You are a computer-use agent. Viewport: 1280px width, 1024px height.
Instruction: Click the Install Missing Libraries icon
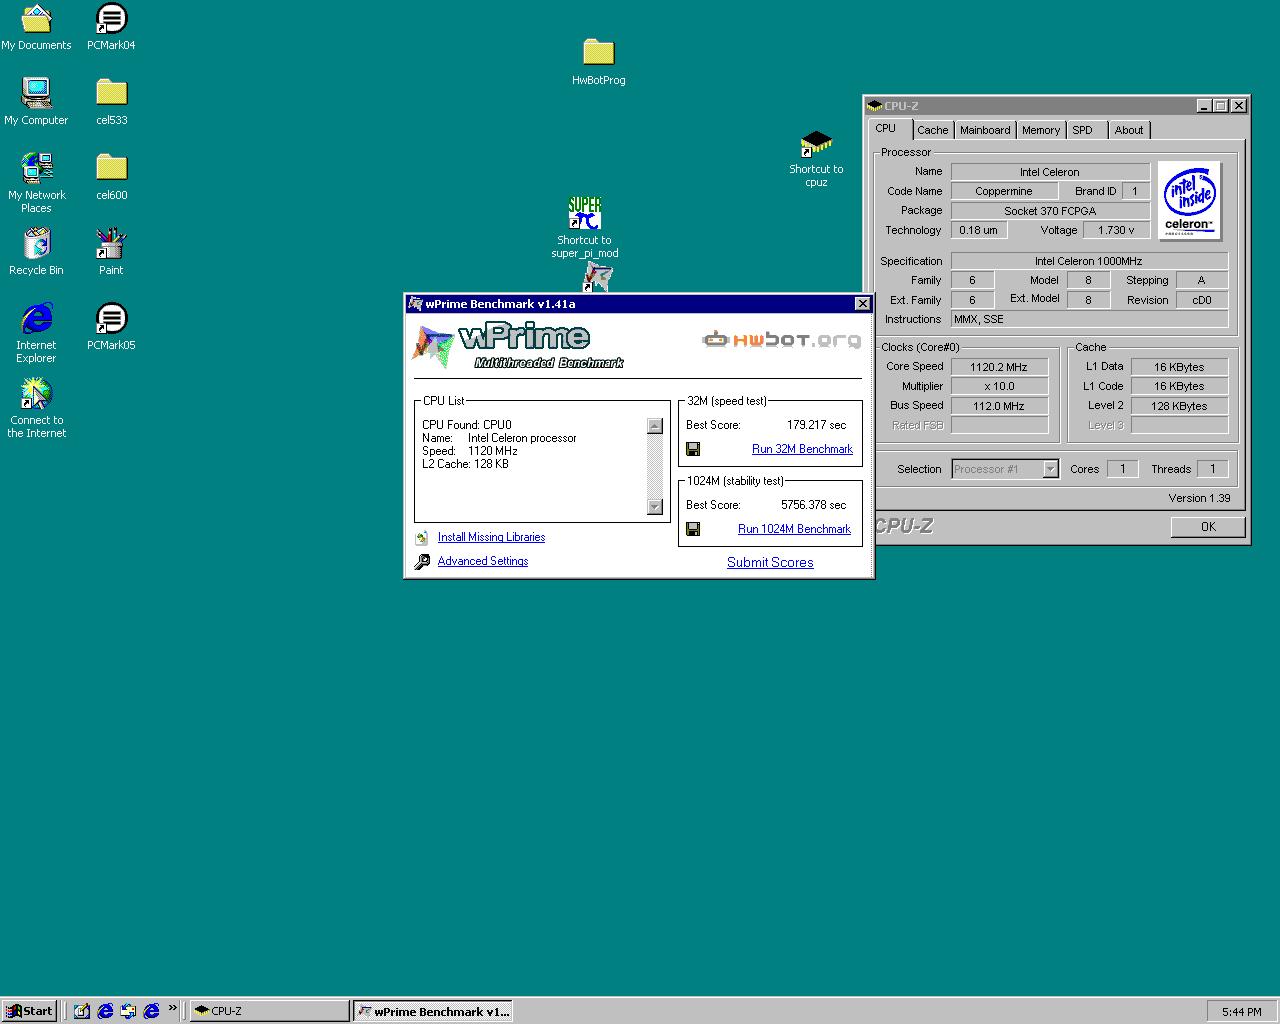[422, 538]
